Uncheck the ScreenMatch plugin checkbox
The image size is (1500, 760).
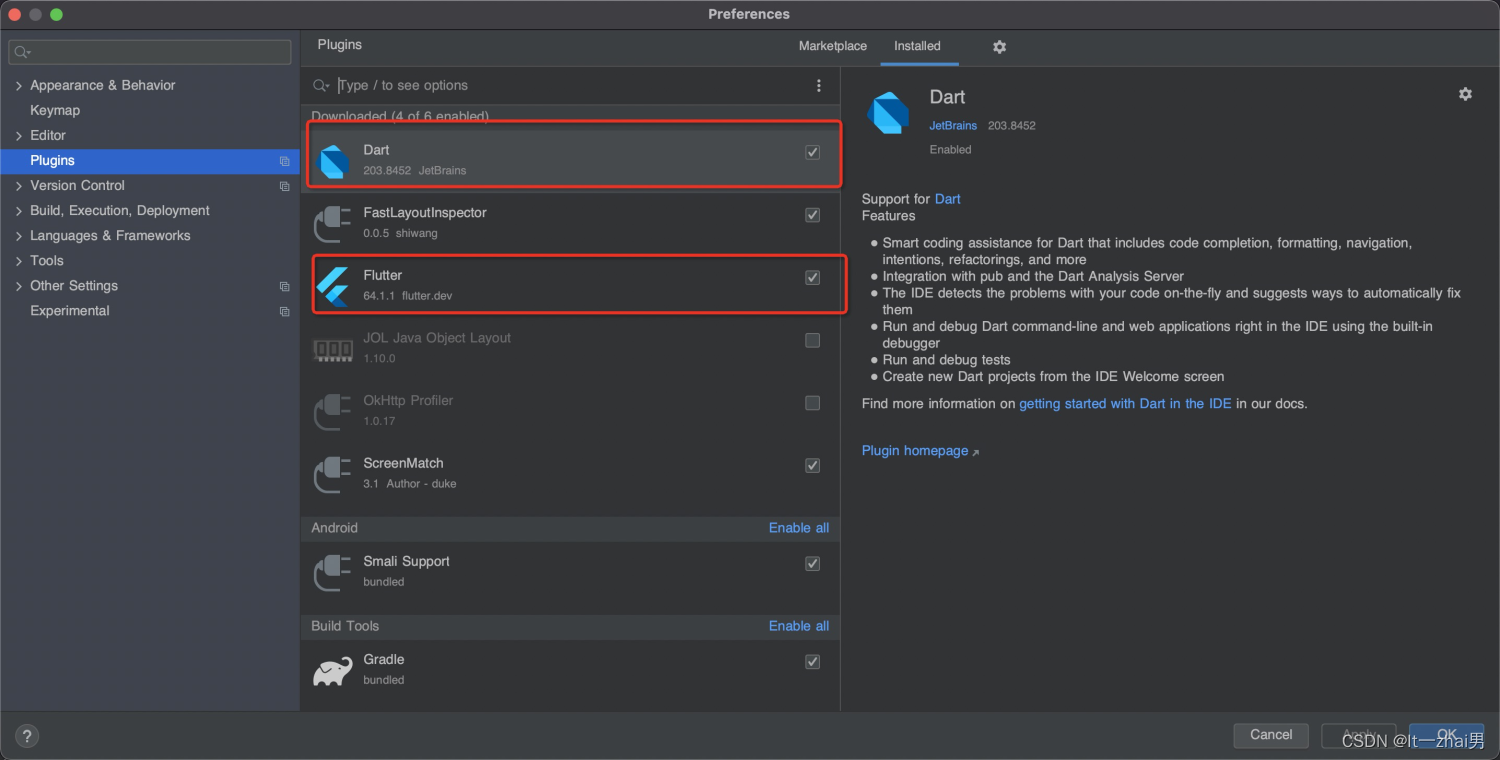(812, 465)
